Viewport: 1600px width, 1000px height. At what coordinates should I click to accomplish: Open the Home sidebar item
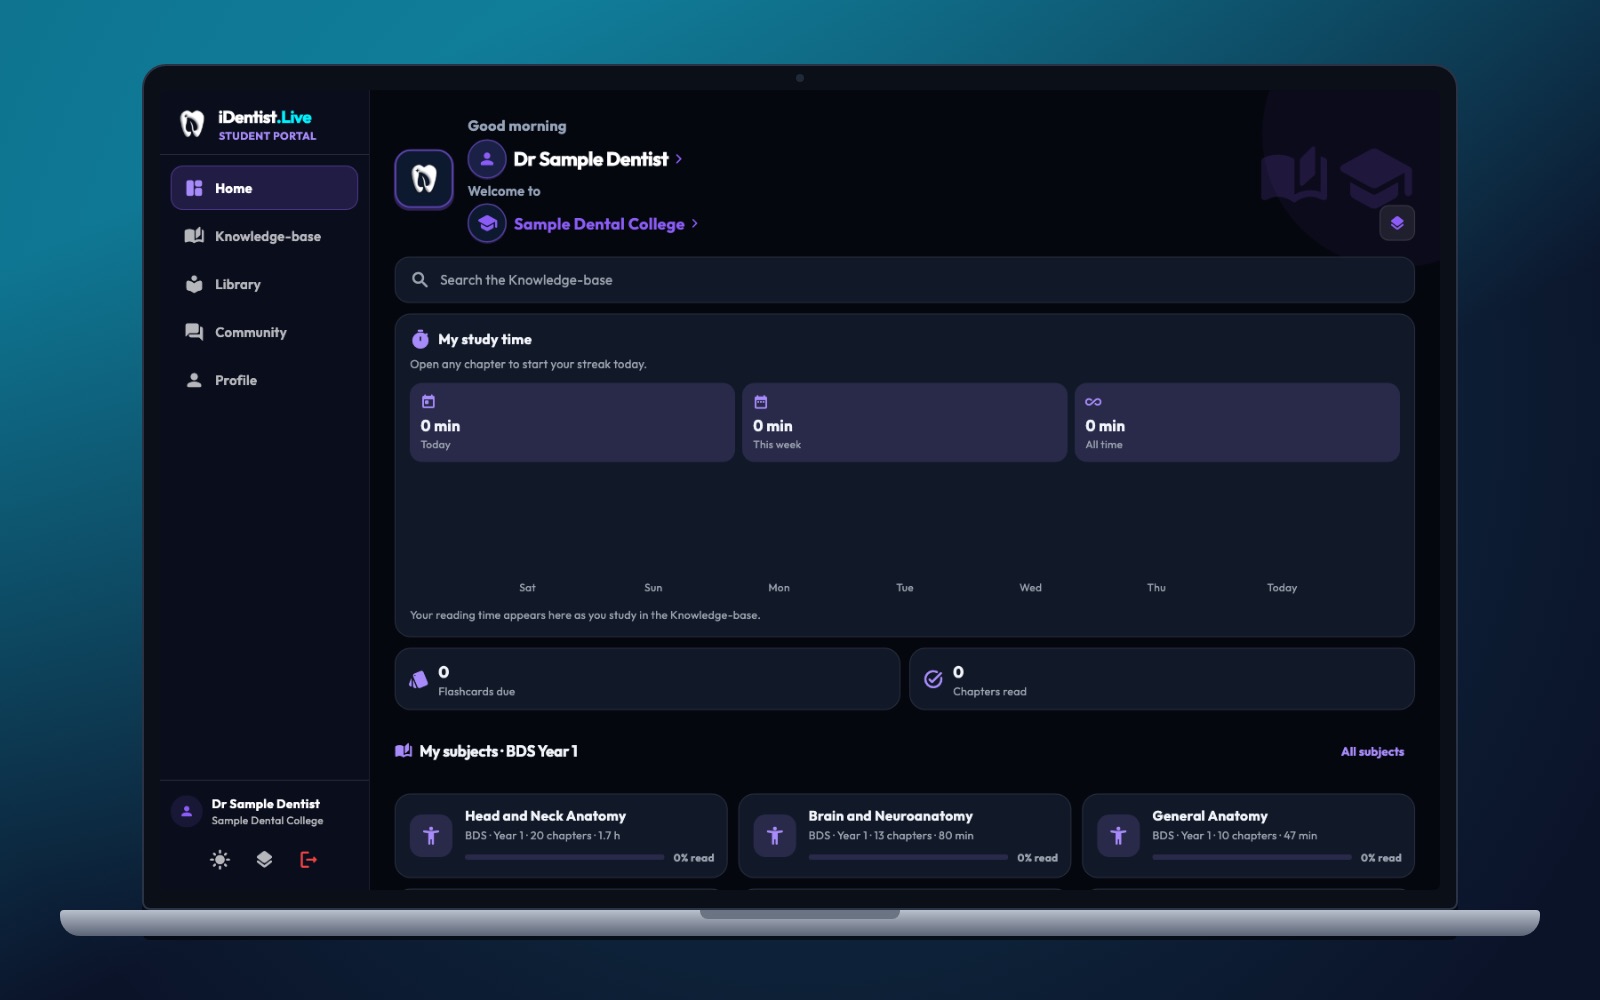tap(264, 188)
